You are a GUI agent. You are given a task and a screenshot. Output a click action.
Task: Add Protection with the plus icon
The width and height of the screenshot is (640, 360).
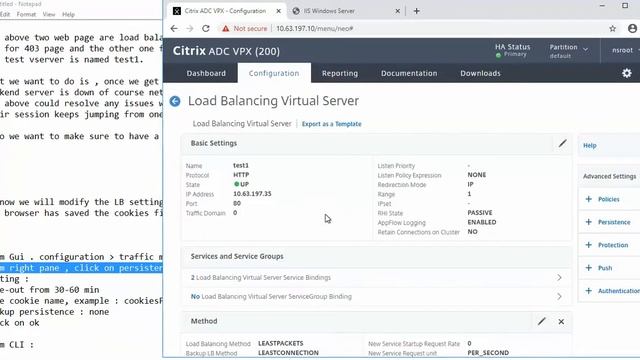589,245
